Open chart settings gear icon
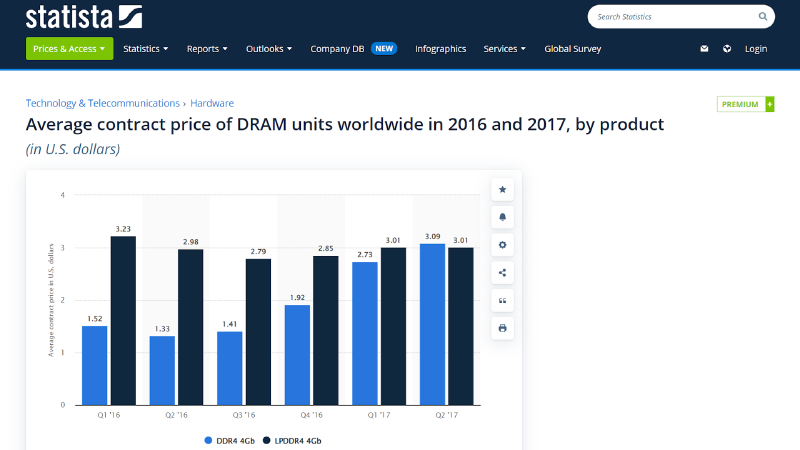 (502, 245)
